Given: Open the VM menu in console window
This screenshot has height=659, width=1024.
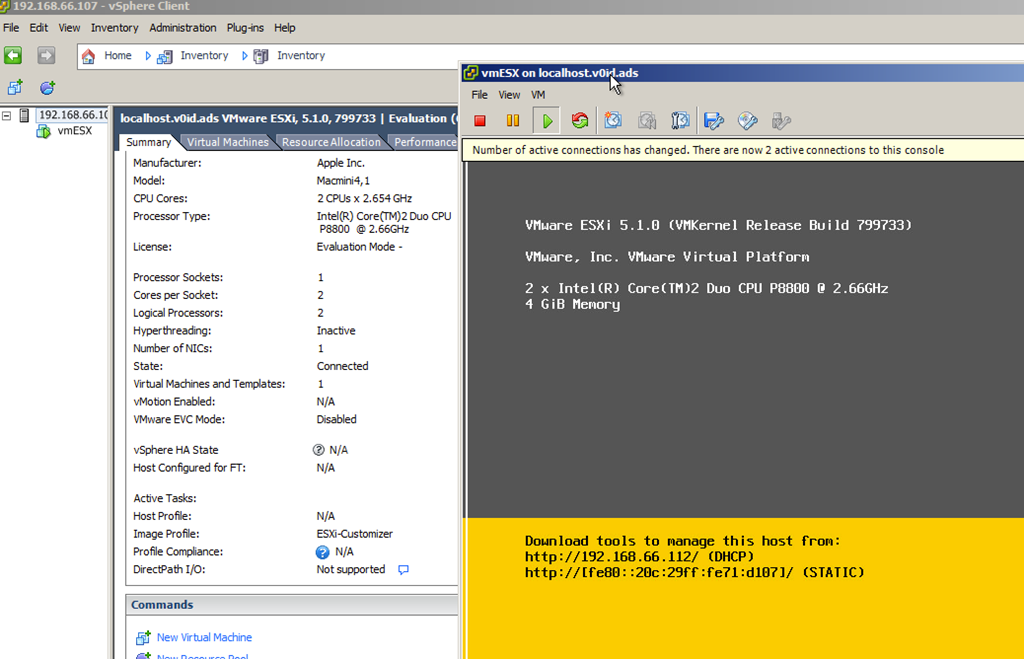Looking at the screenshot, I should tap(538, 95).
